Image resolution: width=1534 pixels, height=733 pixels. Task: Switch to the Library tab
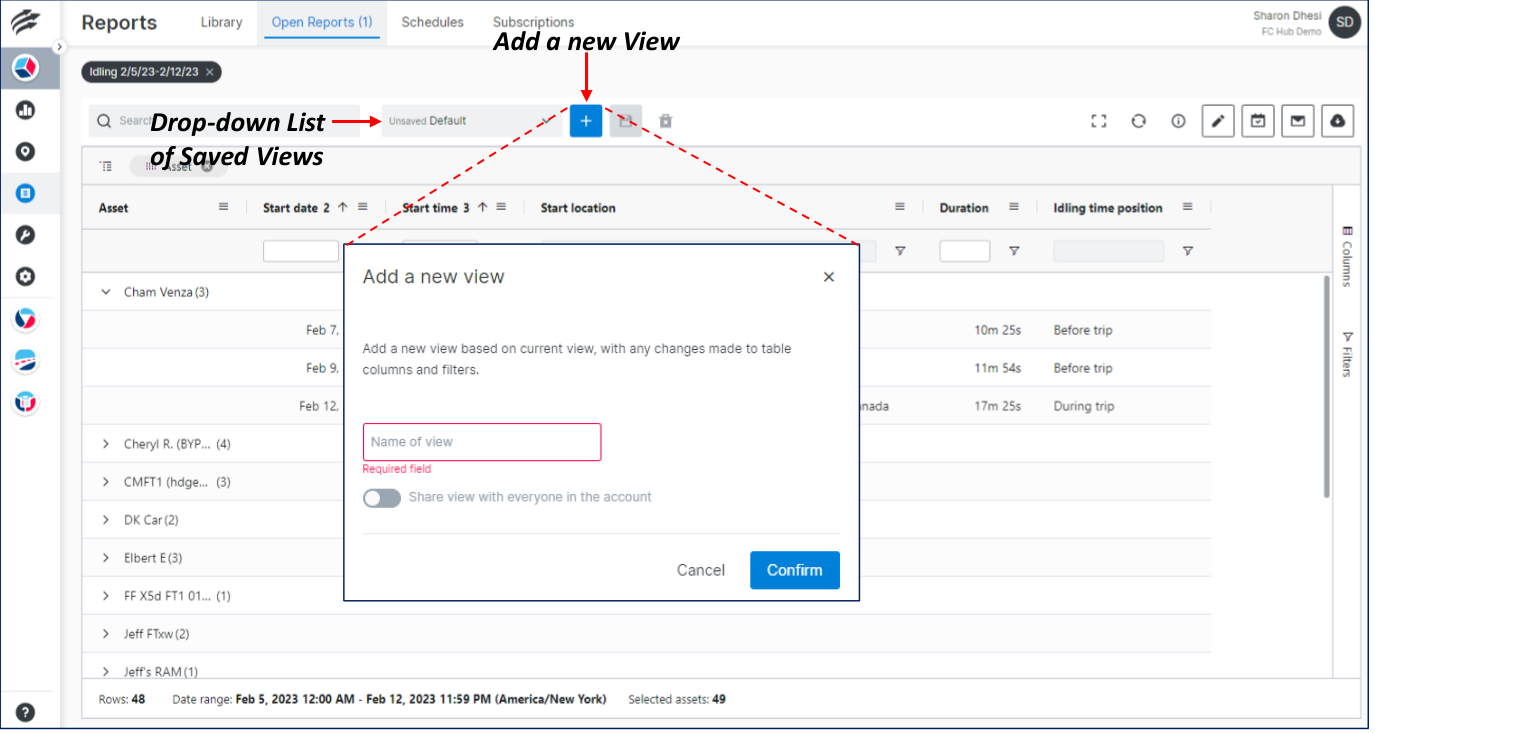point(221,22)
